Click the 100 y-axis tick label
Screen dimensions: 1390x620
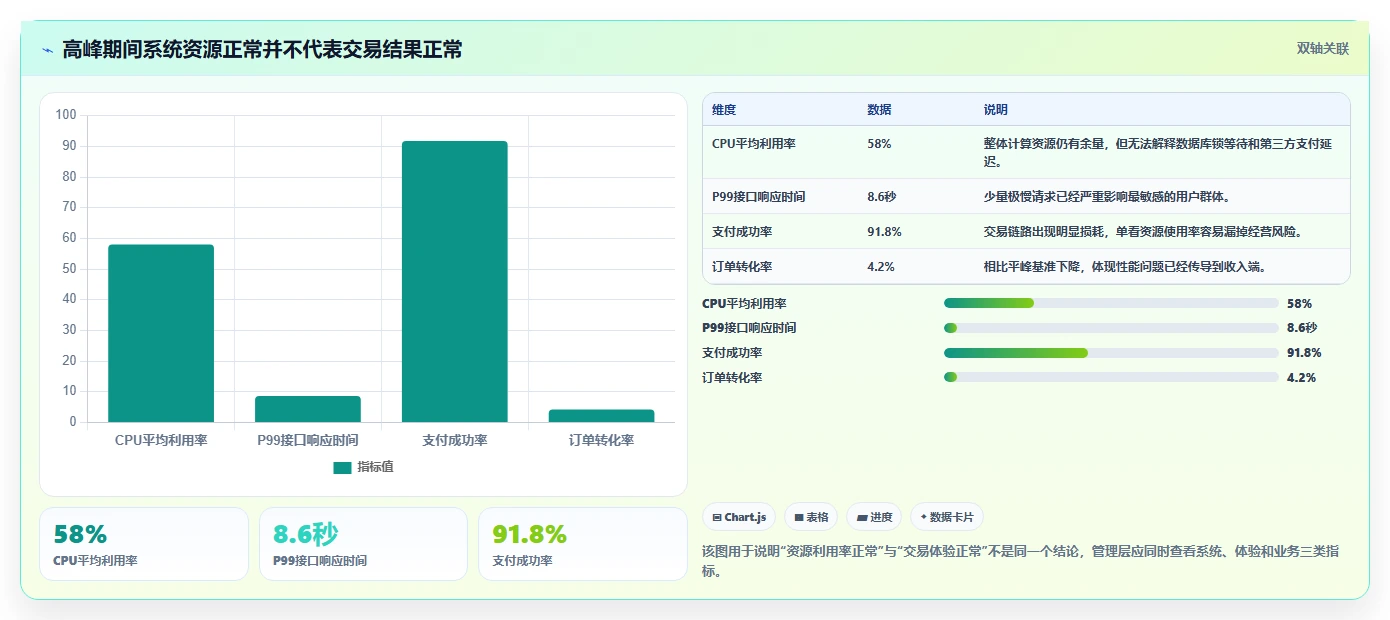click(x=66, y=115)
